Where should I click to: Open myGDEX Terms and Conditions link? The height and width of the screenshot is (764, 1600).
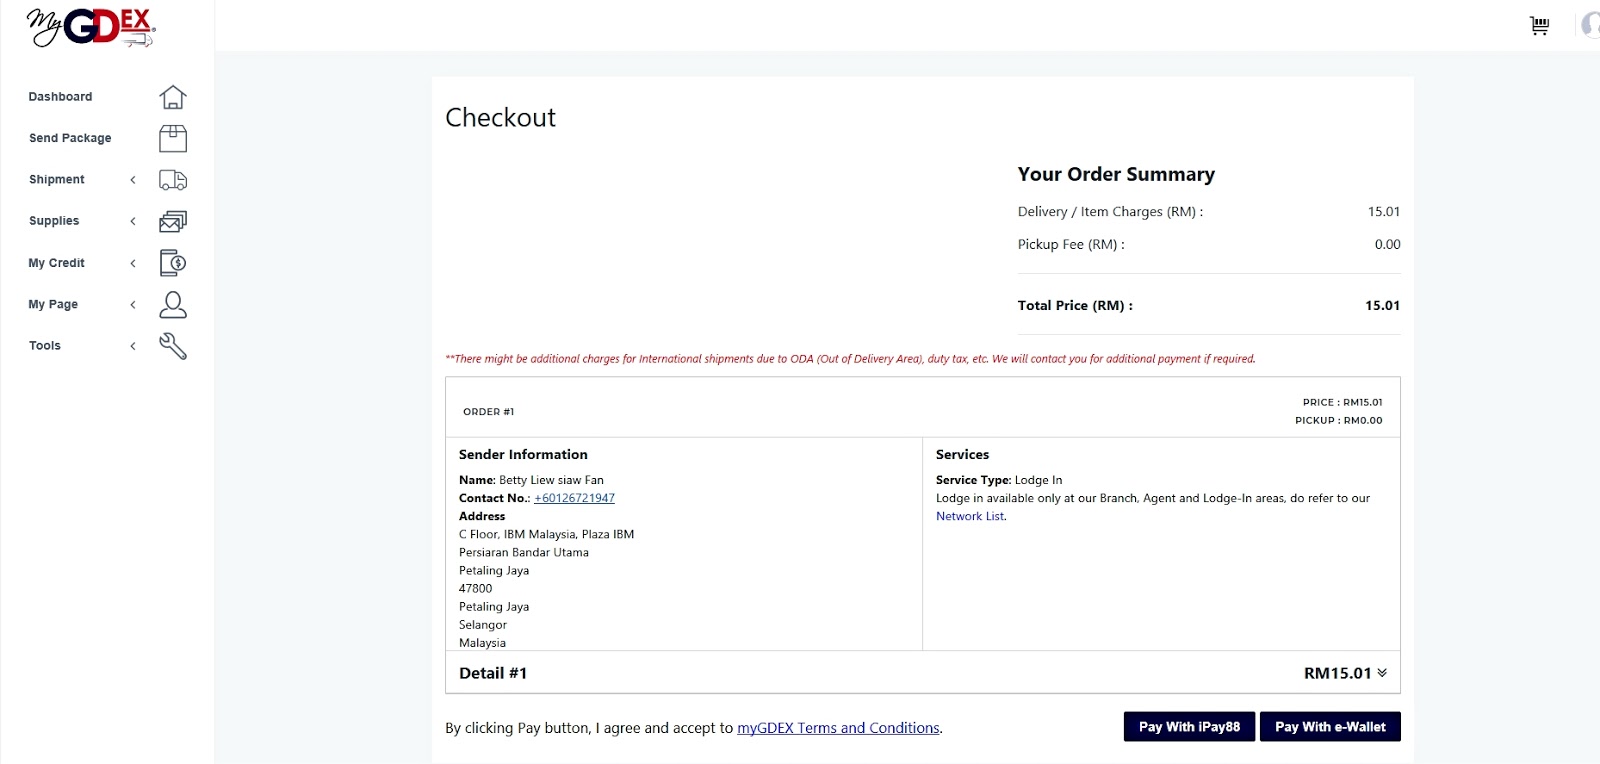[x=838, y=728]
